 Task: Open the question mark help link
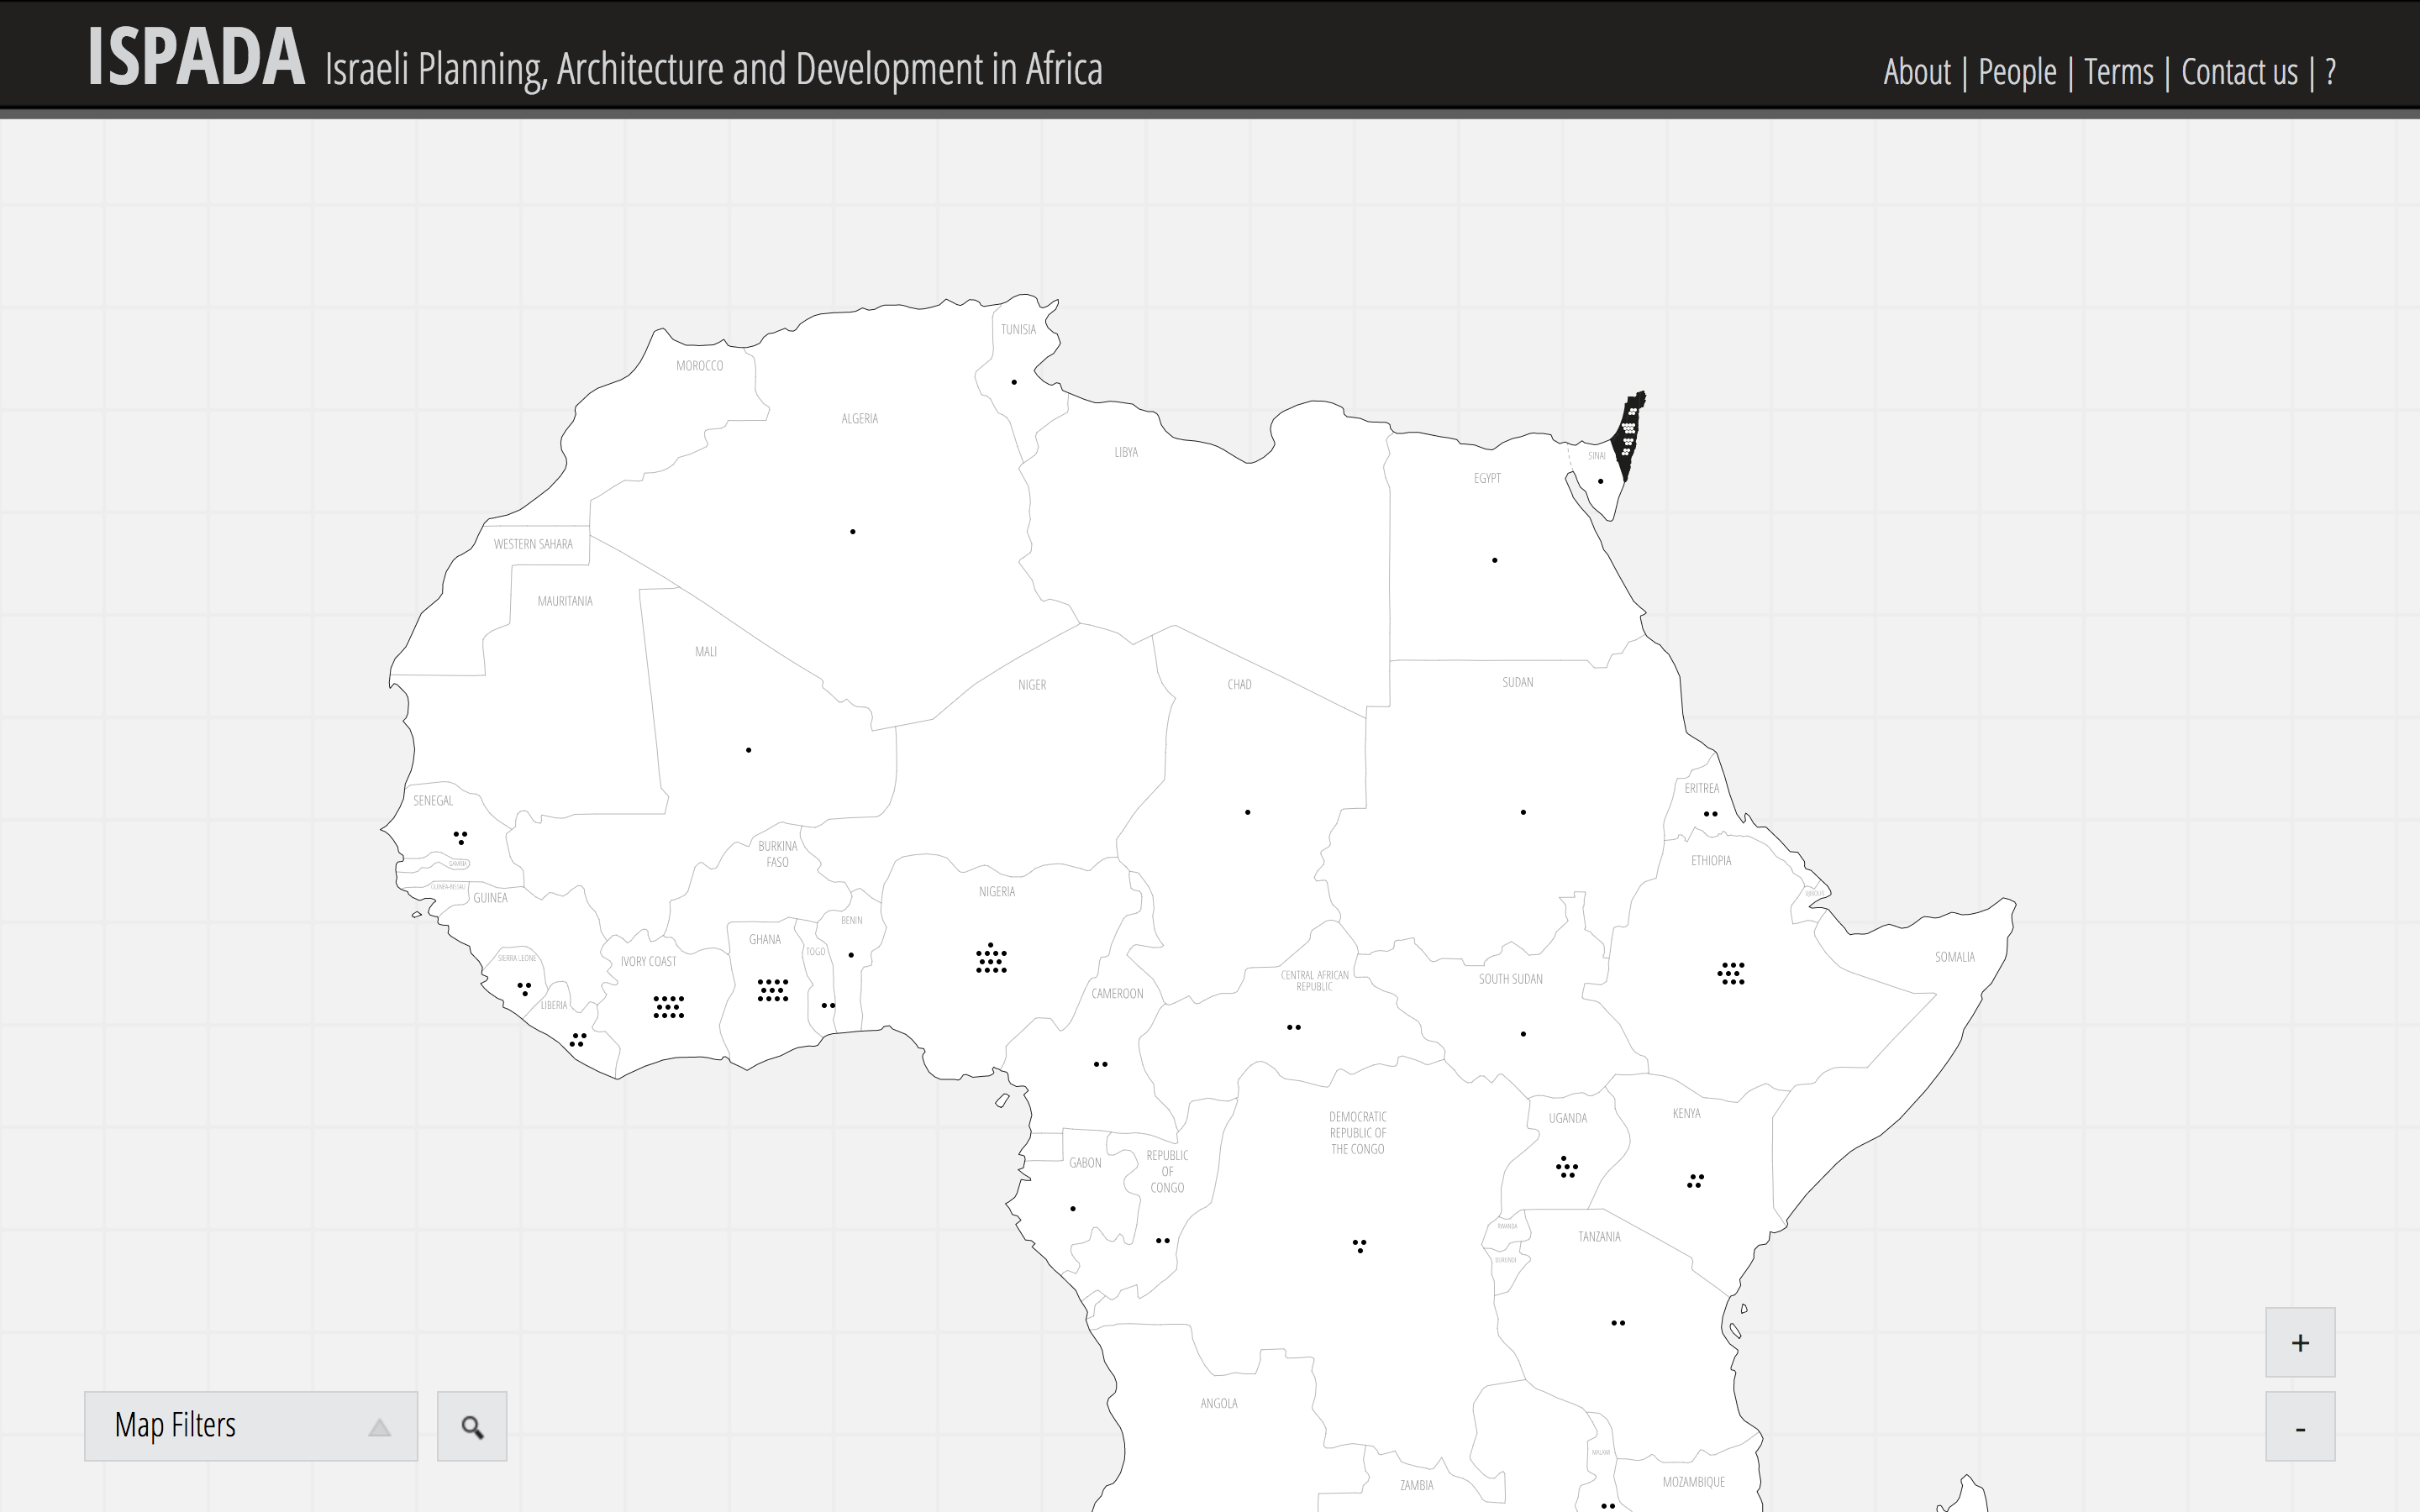(x=2330, y=72)
